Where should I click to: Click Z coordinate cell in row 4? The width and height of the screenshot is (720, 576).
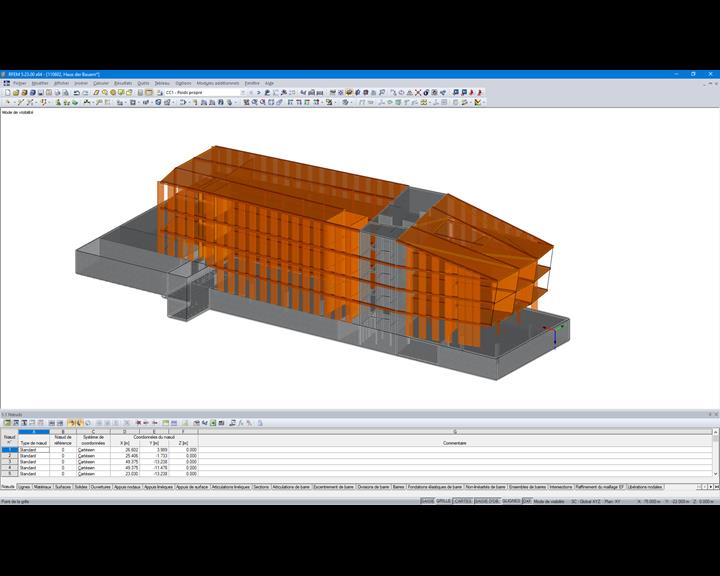pyautogui.click(x=183, y=467)
